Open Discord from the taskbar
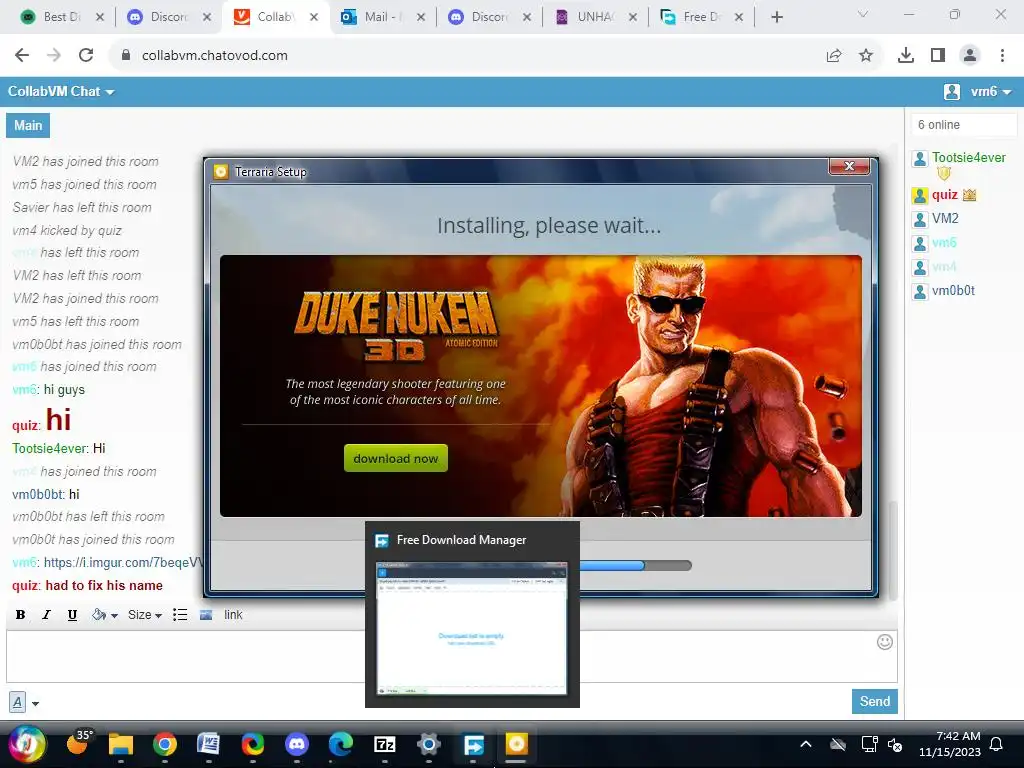 coord(296,744)
